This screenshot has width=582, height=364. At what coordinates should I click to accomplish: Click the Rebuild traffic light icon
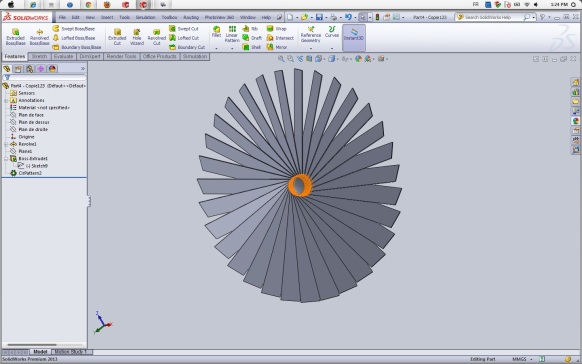click(377, 17)
